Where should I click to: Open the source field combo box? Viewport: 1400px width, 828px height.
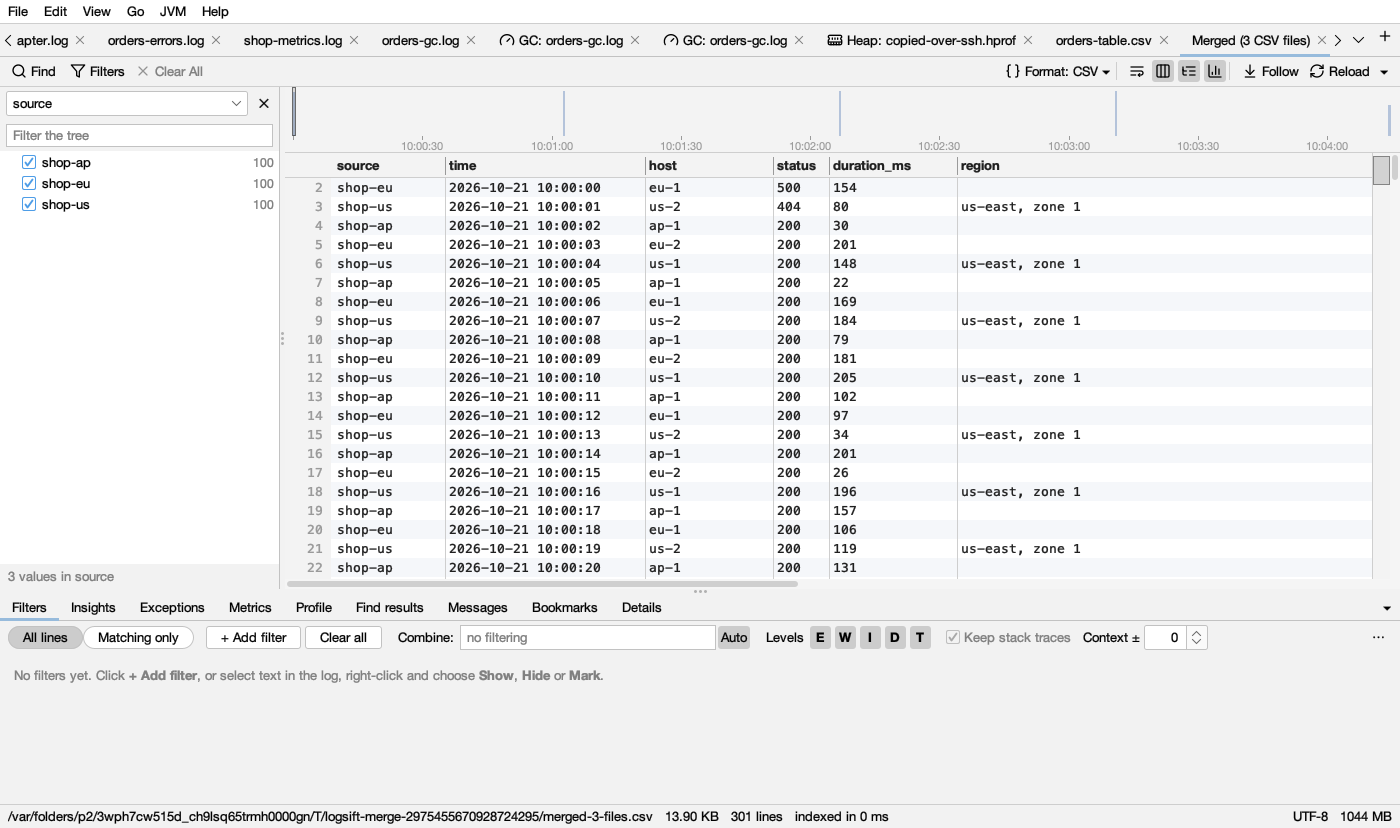pyautogui.click(x=127, y=103)
